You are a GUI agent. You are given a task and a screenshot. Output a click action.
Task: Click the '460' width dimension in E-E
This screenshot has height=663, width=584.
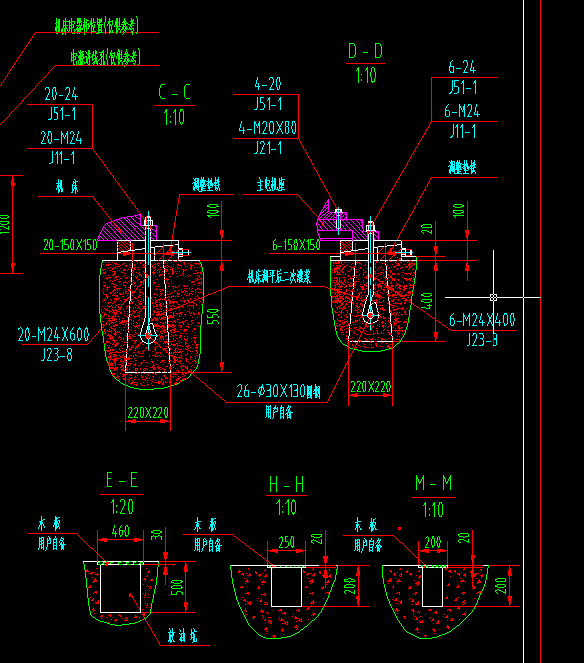121,531
